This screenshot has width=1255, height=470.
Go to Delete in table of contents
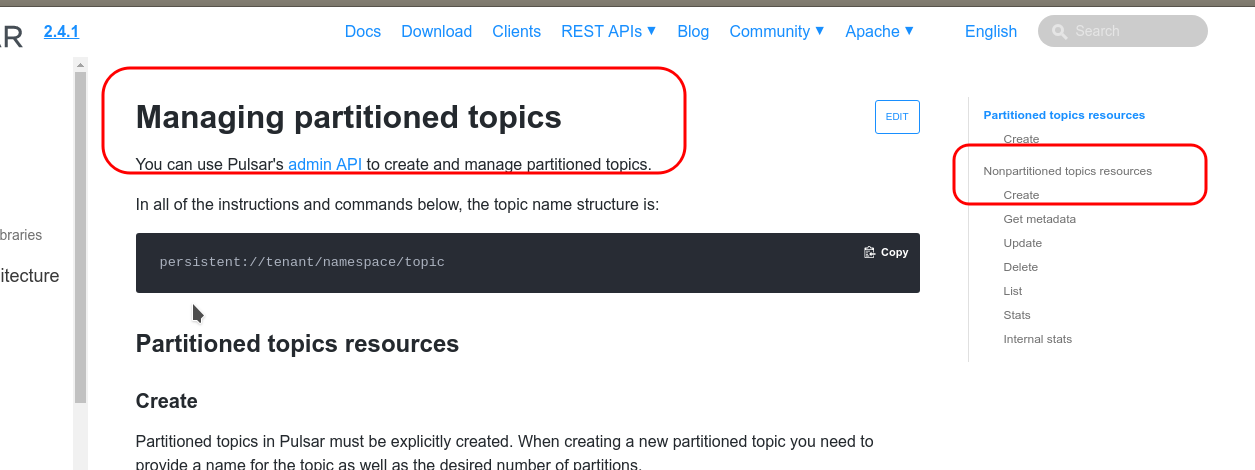click(x=1020, y=267)
